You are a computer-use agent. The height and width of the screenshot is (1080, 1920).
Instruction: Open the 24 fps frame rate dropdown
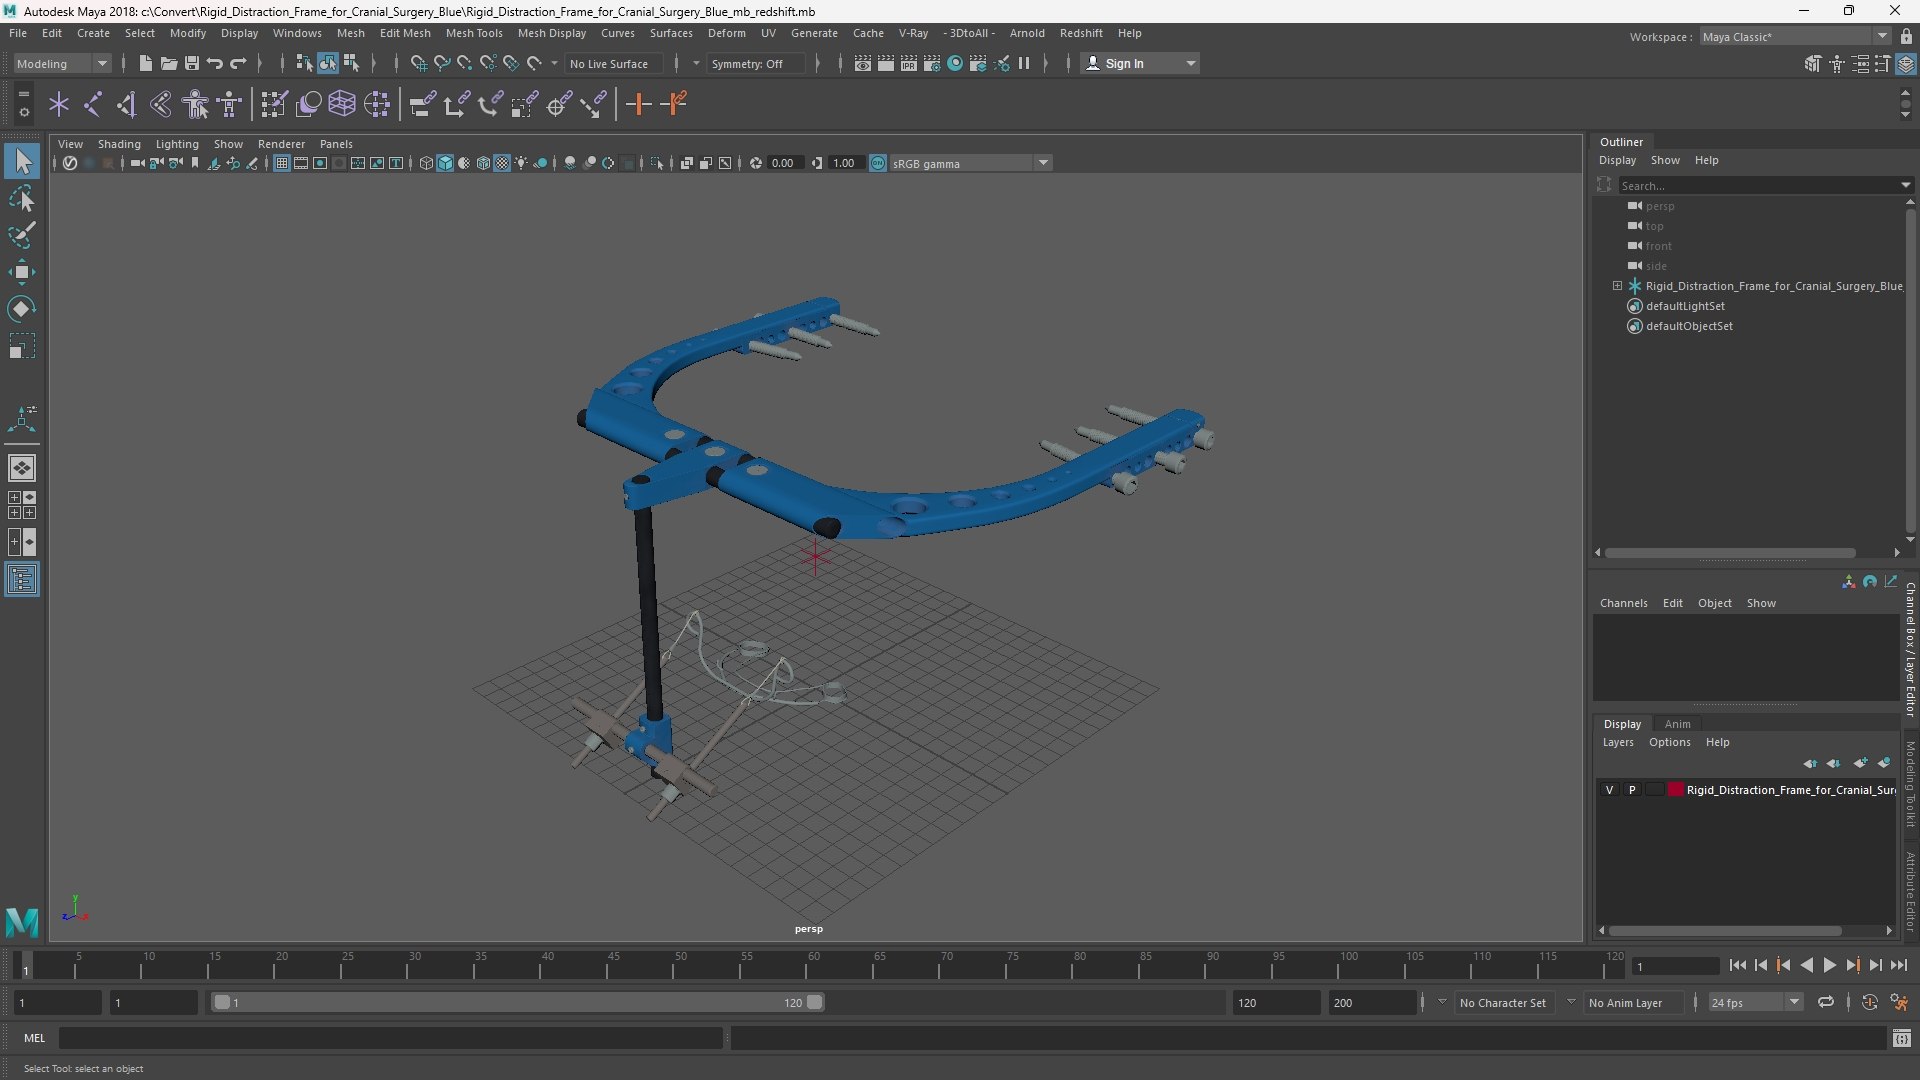[1755, 1002]
